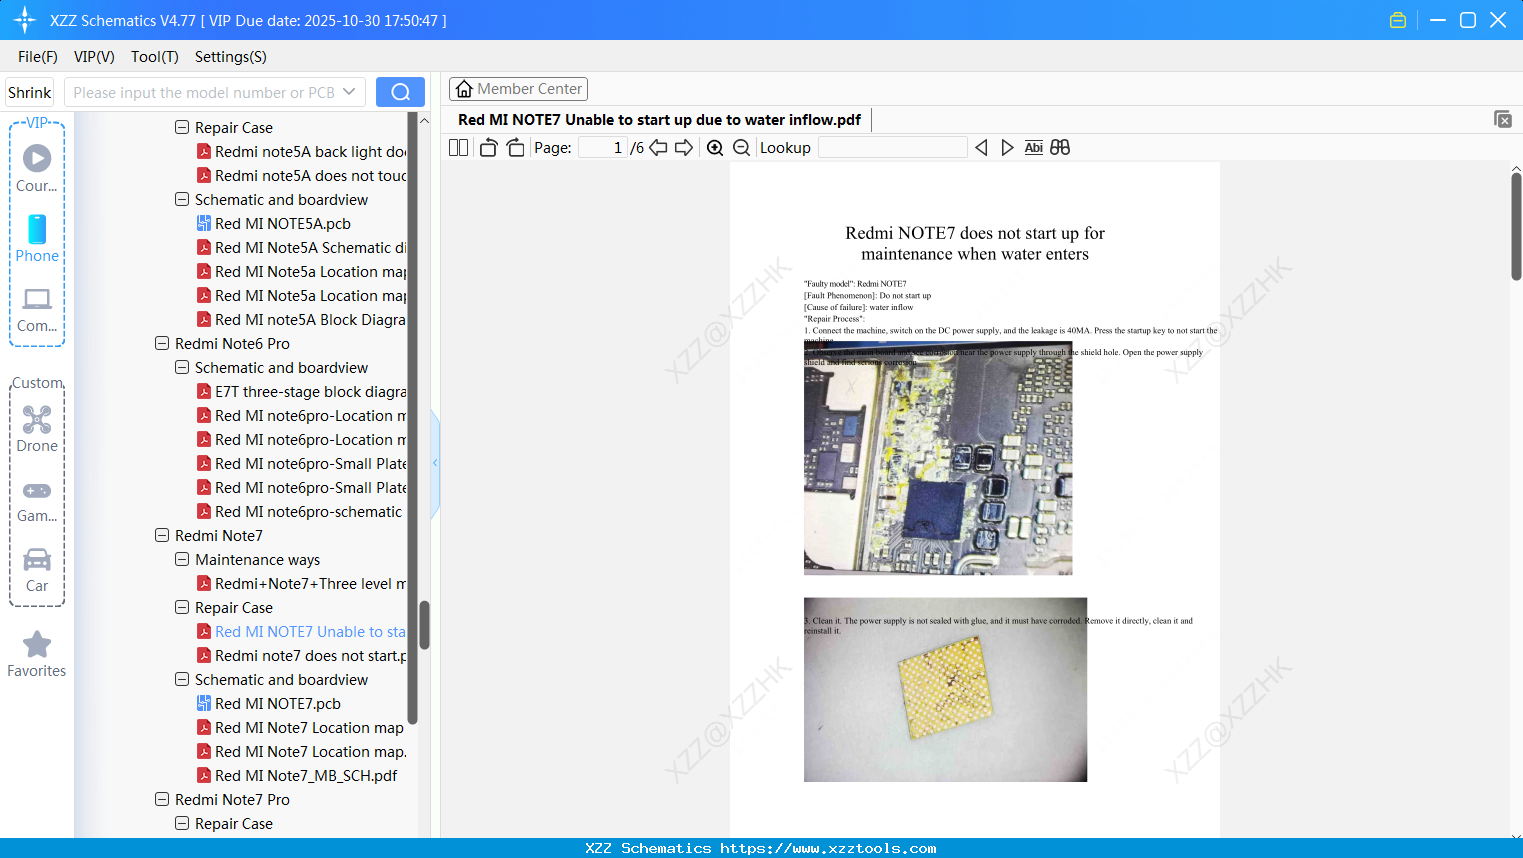Image resolution: width=1523 pixels, height=858 pixels.
Task: Toggle the Abi whole-word match icon
Action: (x=1033, y=148)
